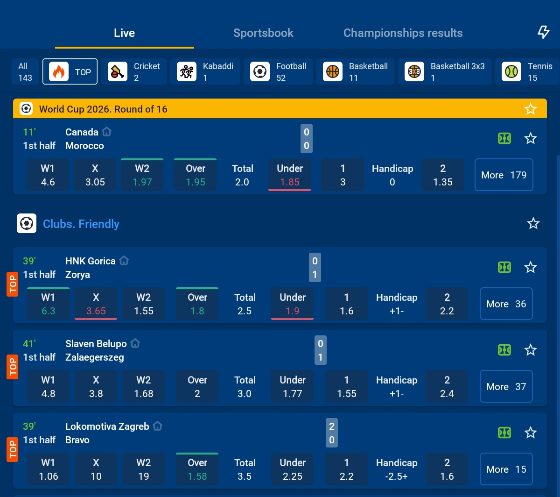
Task: Pick Over 1.58 in Lokomotiva match
Action: click(197, 470)
